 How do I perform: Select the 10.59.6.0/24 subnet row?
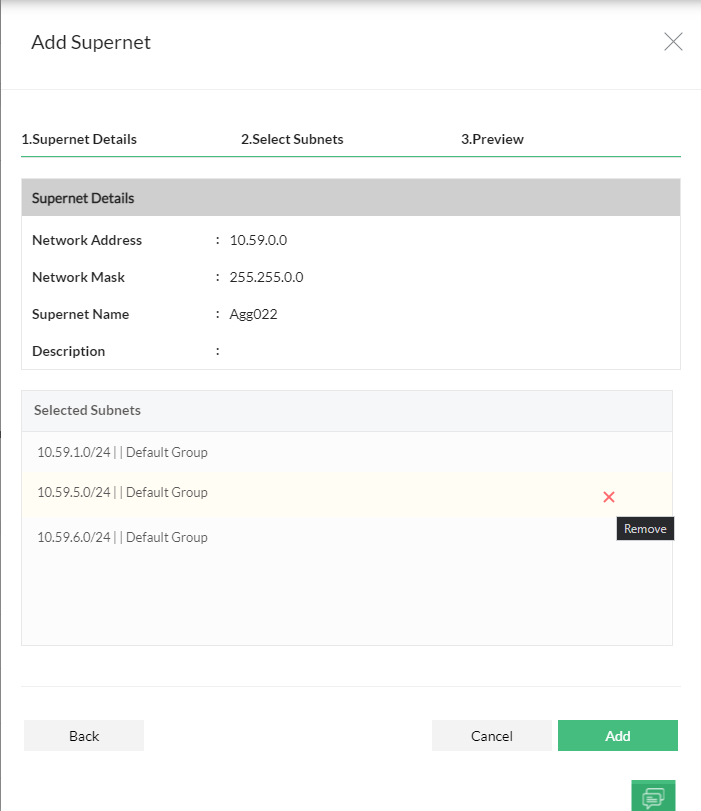click(123, 537)
